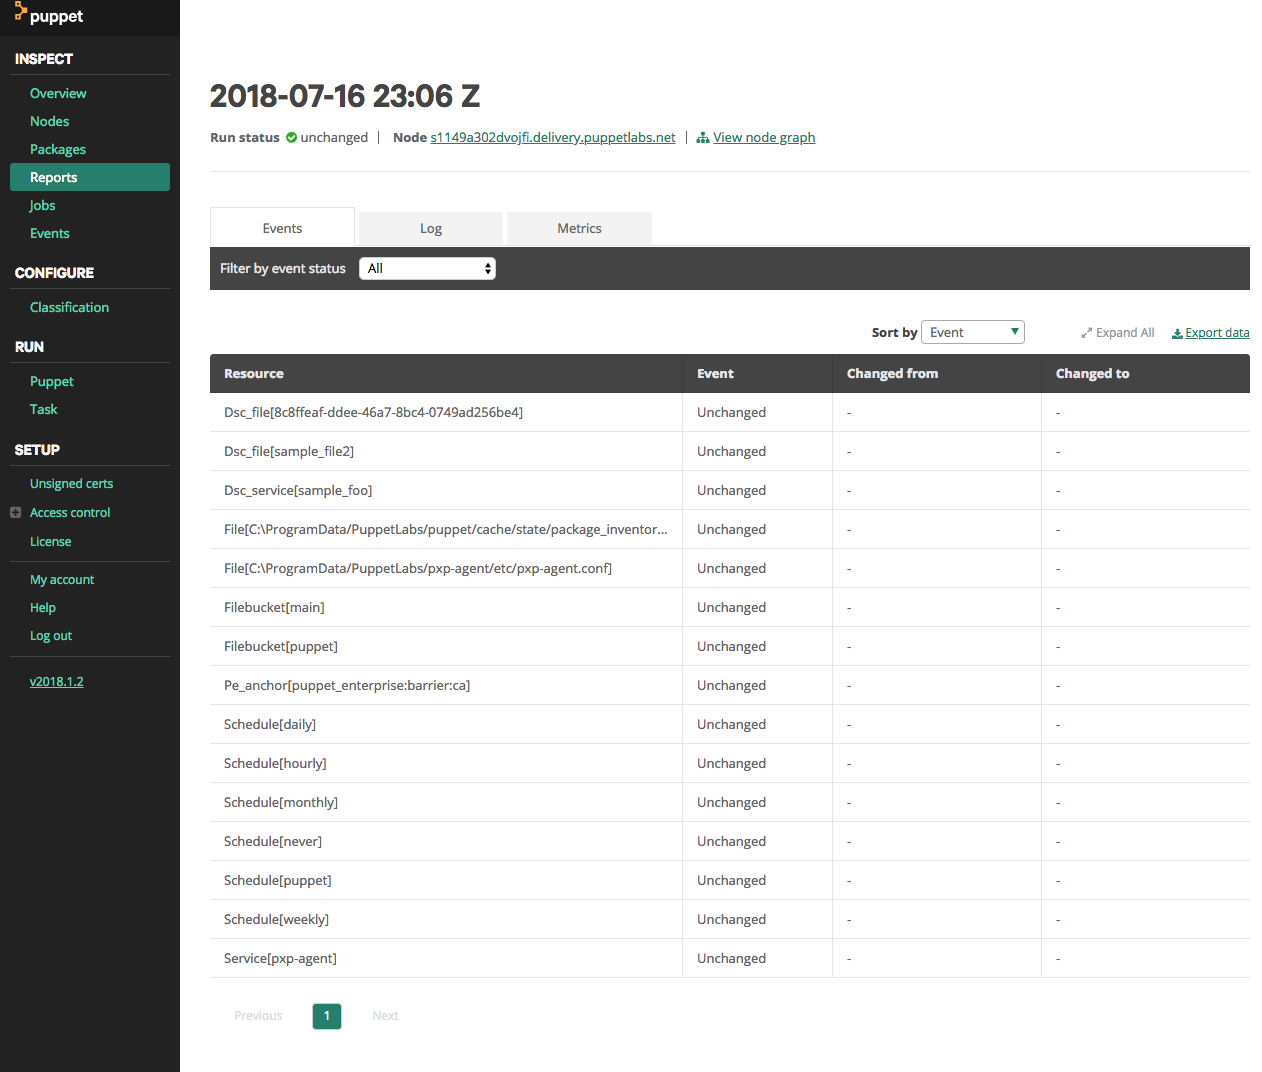Open Puppet under the Run section

point(52,381)
